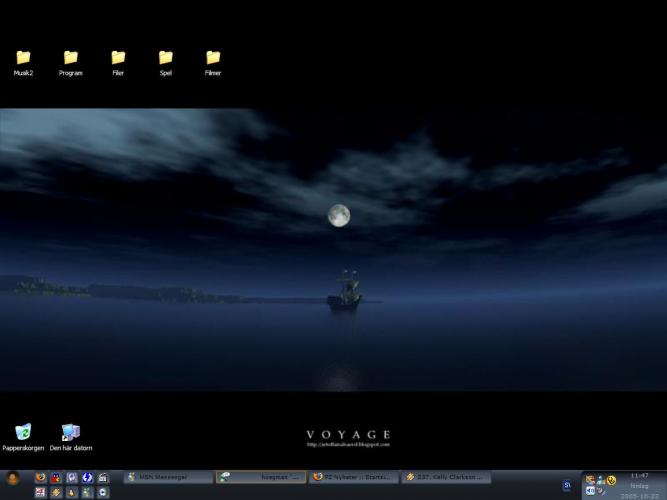
Task: Click the tray icon right of volume
Action: [601, 491]
